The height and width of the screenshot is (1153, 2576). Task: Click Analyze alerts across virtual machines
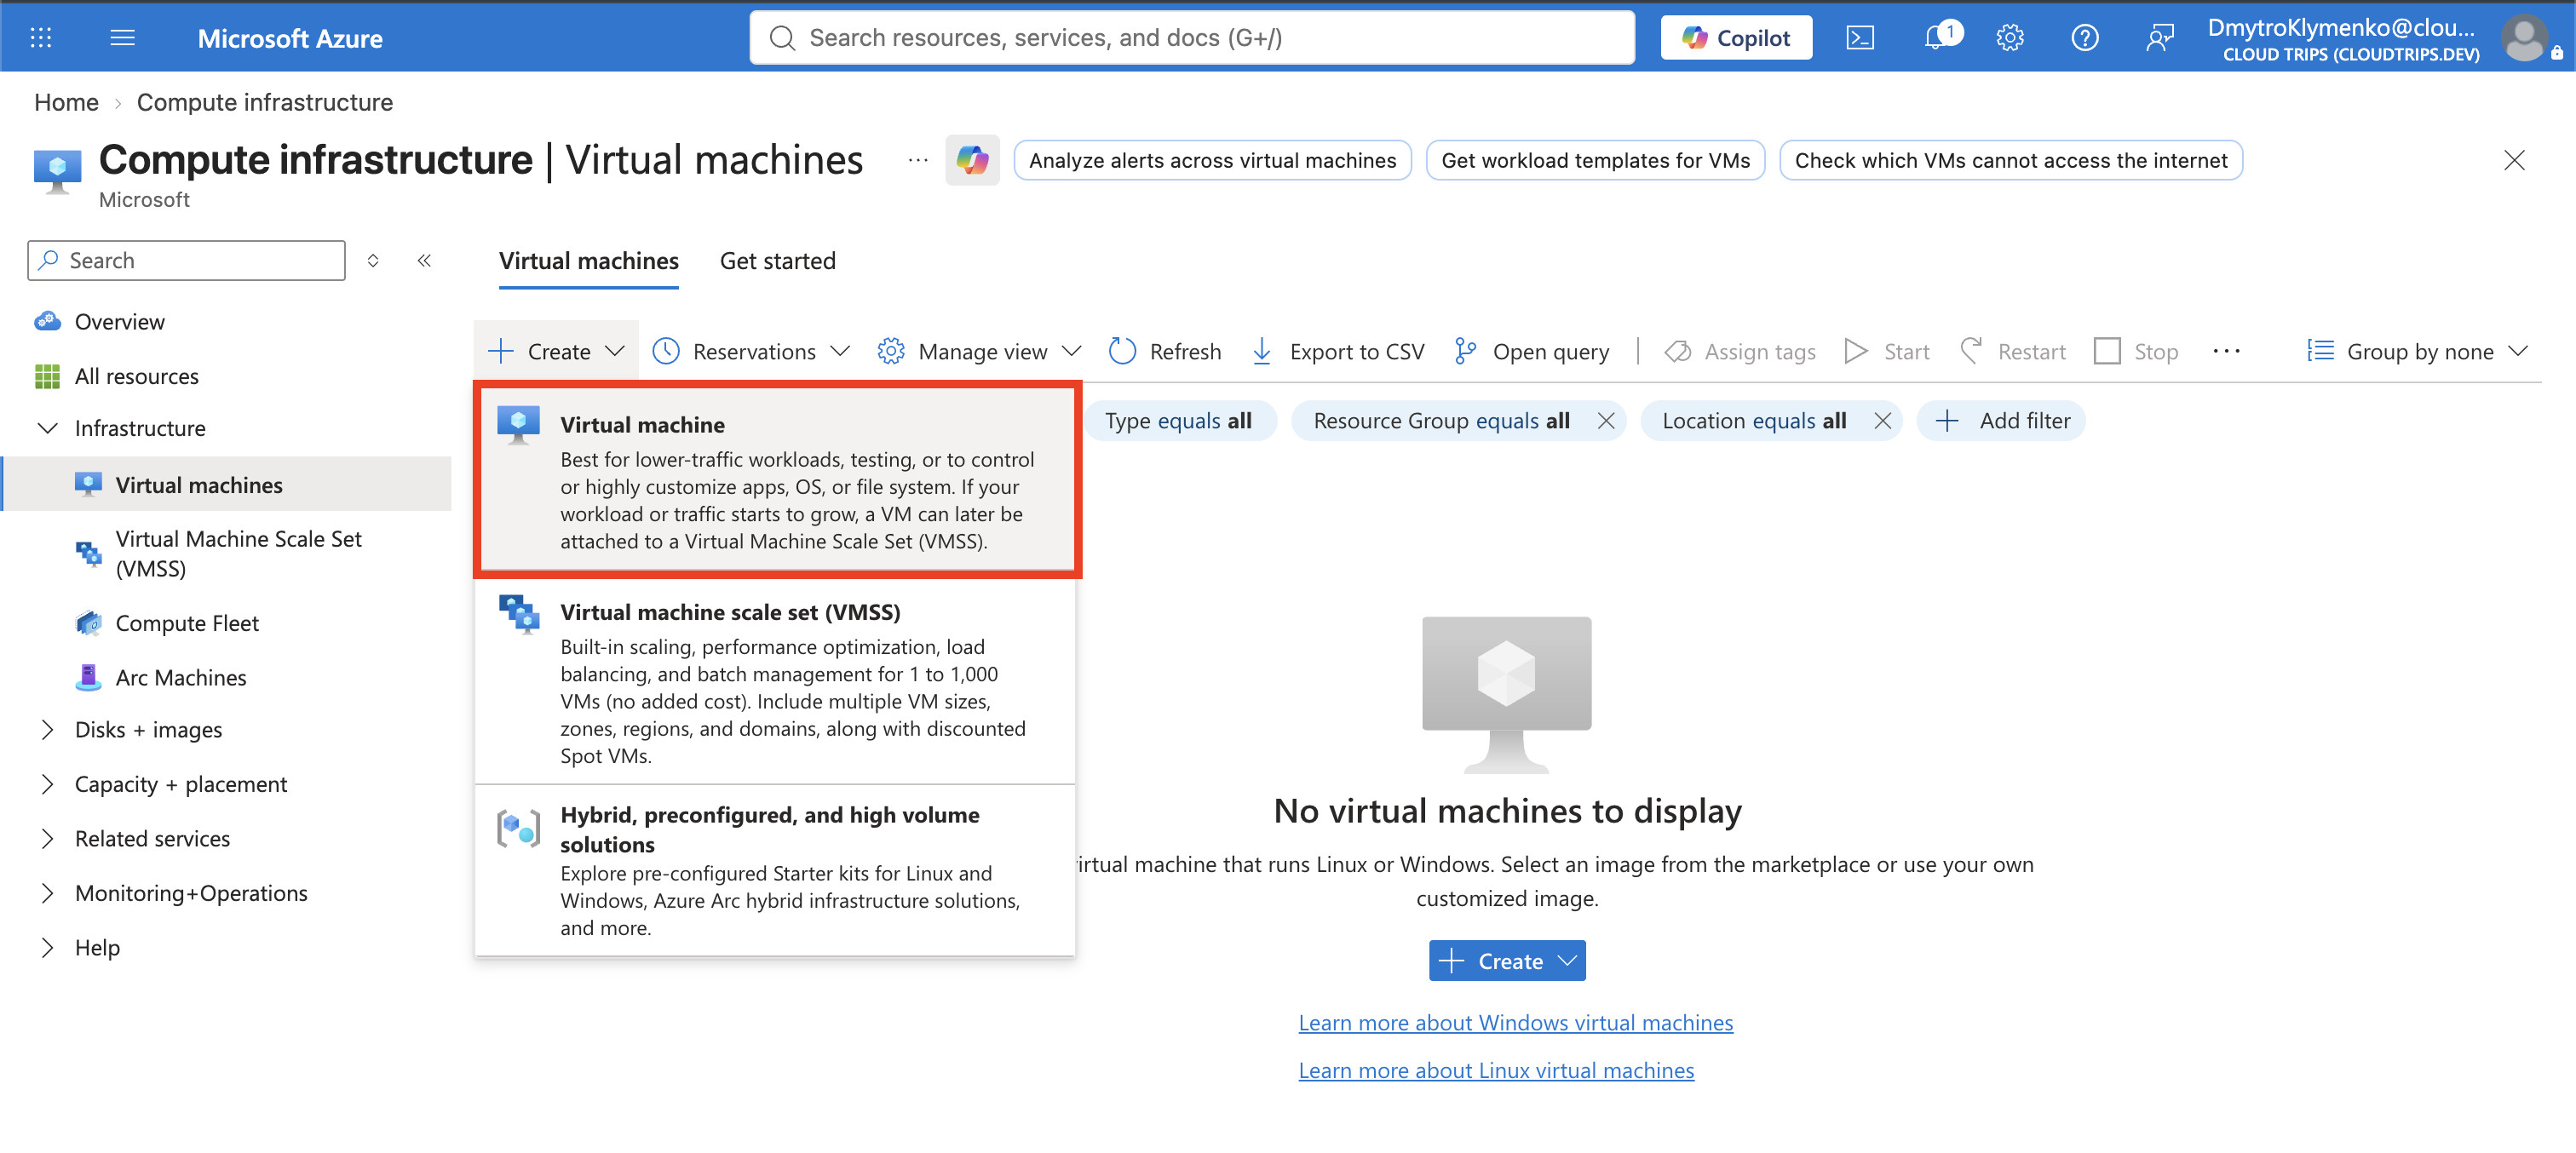coord(1212,160)
